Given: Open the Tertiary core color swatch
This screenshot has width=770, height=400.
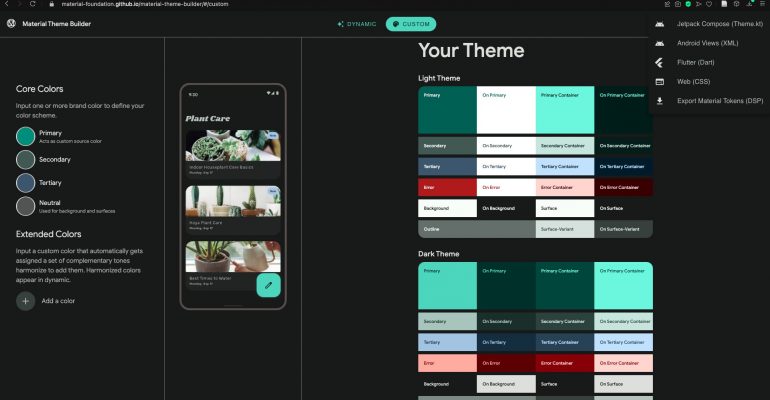Looking at the screenshot, I should [x=26, y=183].
